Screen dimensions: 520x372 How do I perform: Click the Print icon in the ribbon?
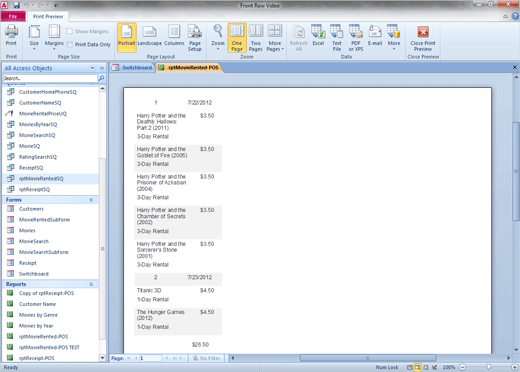(x=11, y=35)
